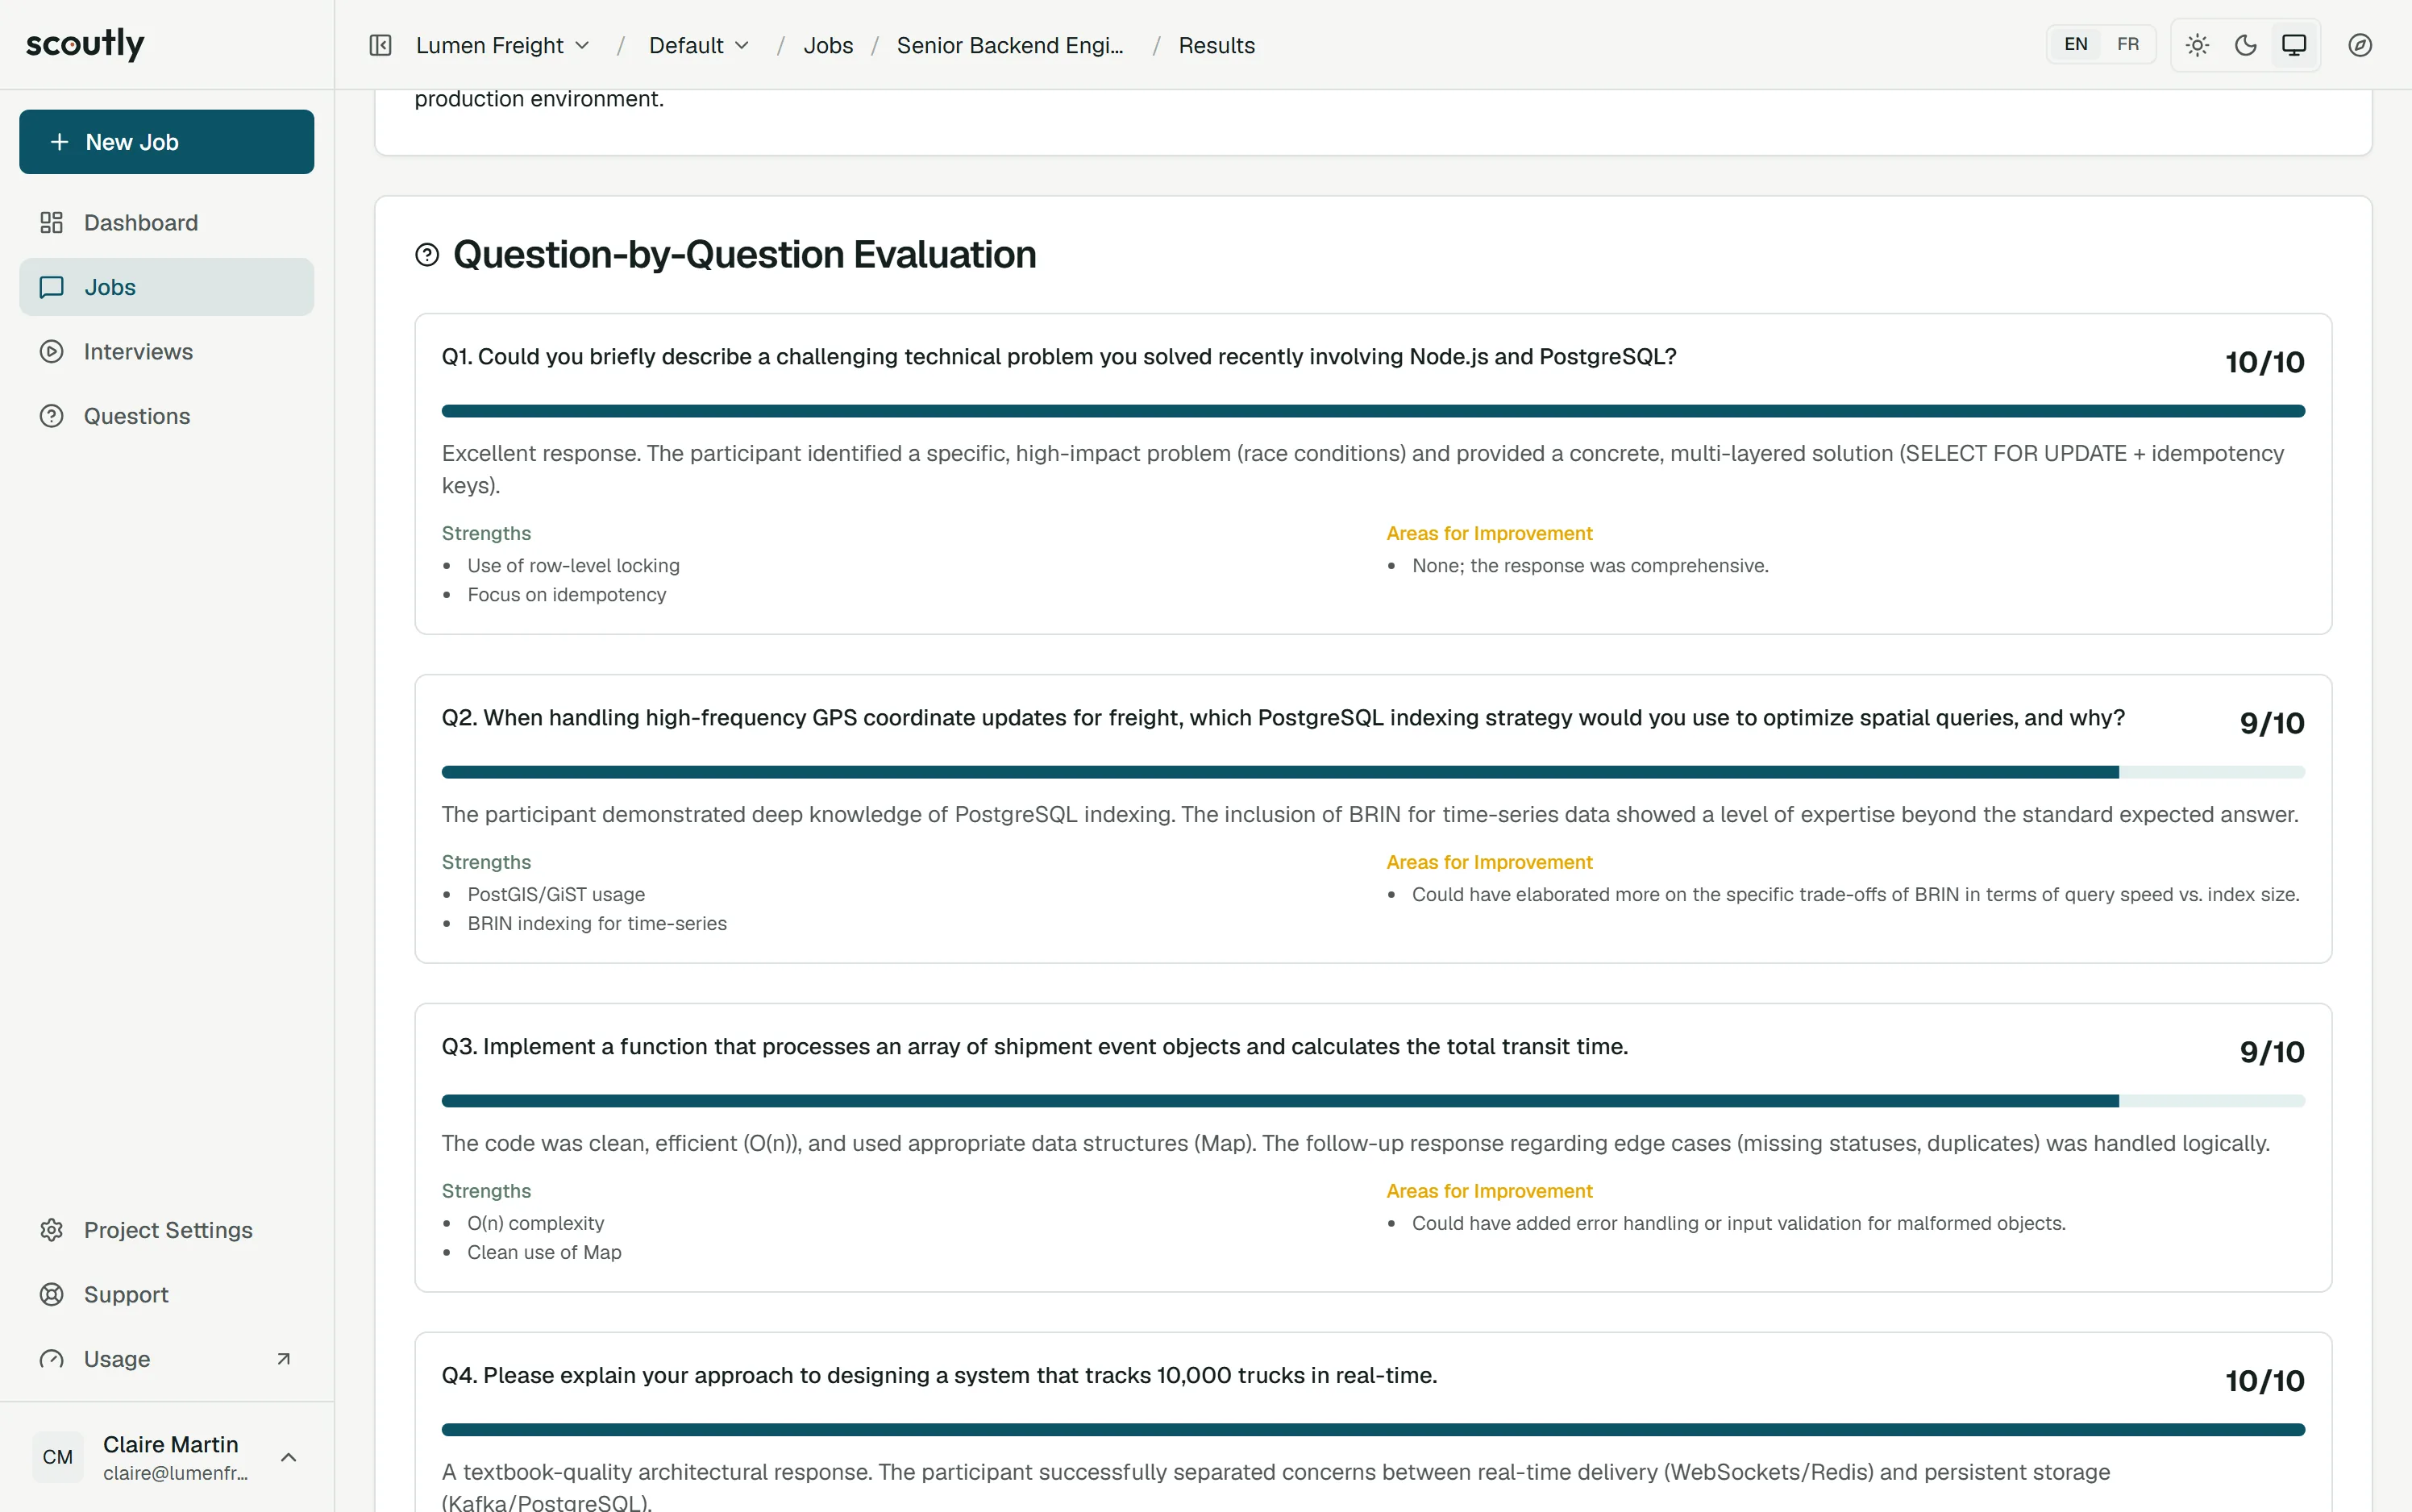The height and width of the screenshot is (1512, 2412).
Task: Open Questions in the sidebar
Action: pyautogui.click(x=167, y=416)
